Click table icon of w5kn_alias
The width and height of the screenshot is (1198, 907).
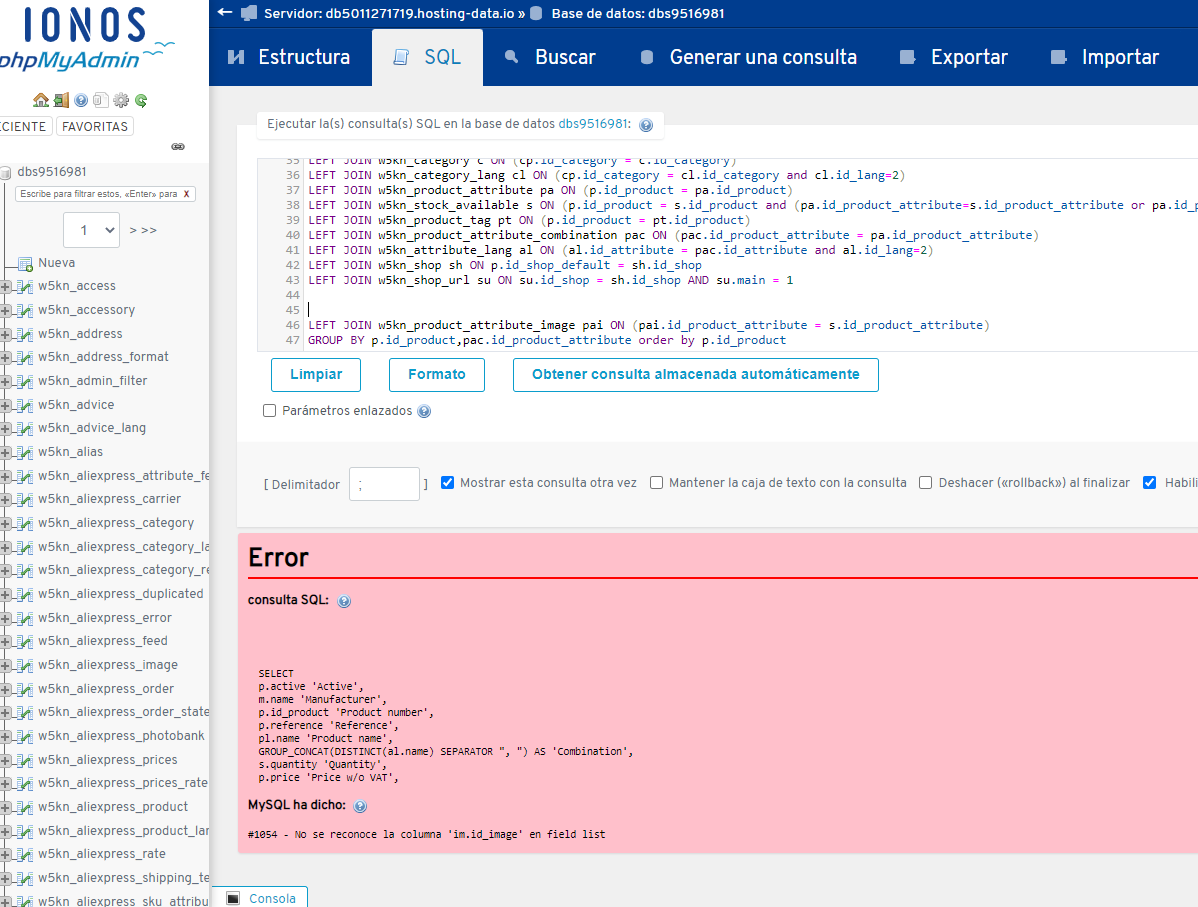[25, 453]
